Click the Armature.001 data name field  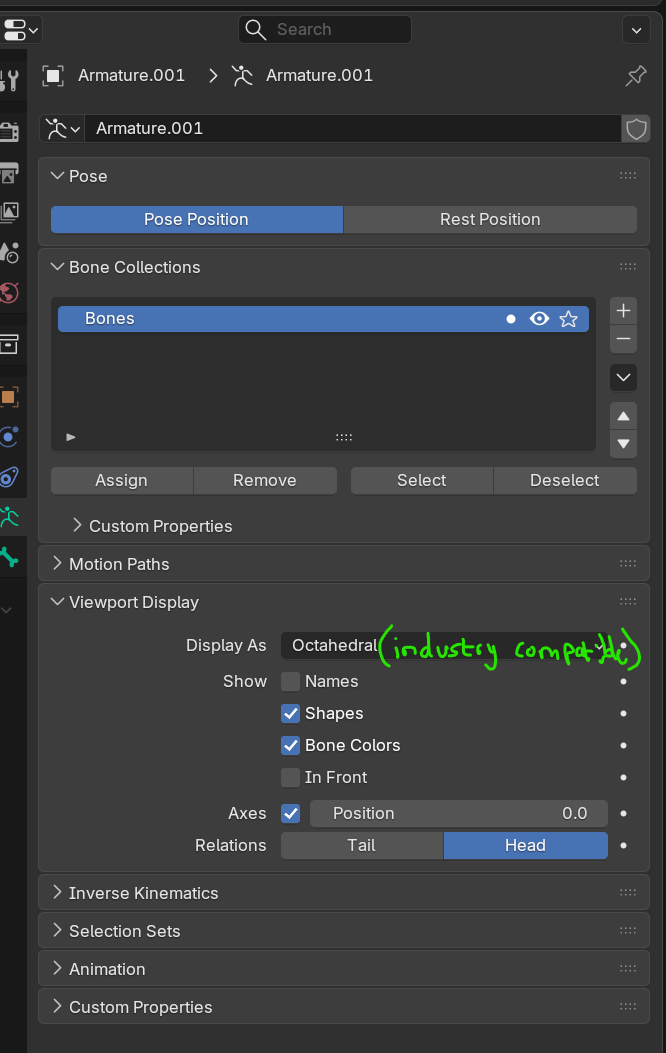(353, 128)
